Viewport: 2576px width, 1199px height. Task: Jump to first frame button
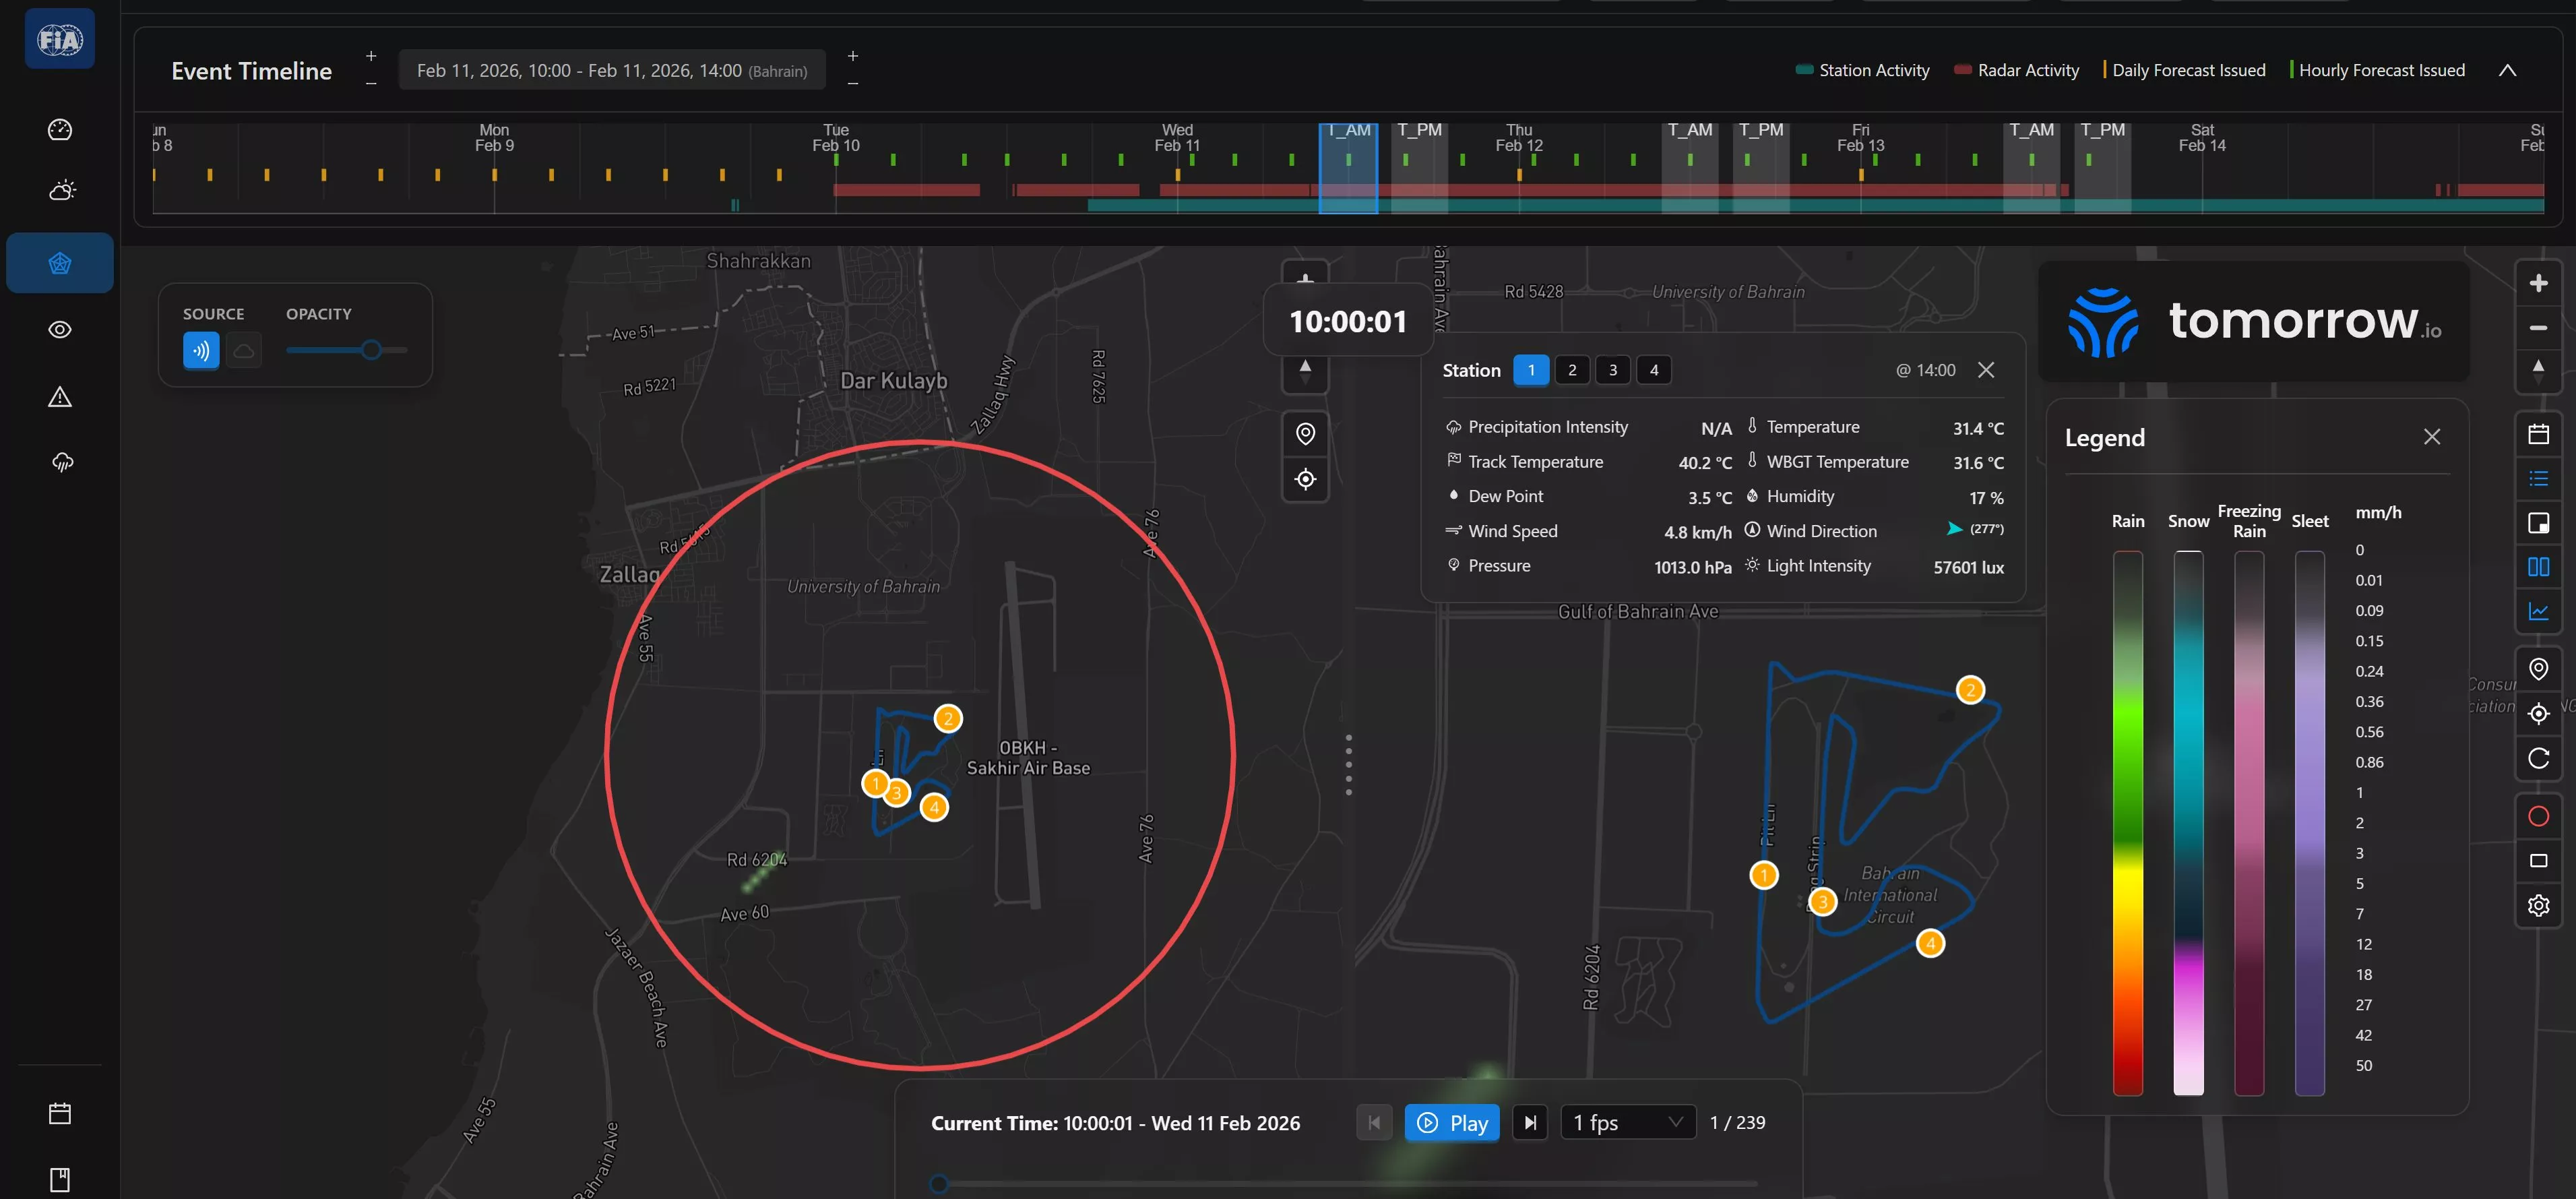pyautogui.click(x=1374, y=1123)
